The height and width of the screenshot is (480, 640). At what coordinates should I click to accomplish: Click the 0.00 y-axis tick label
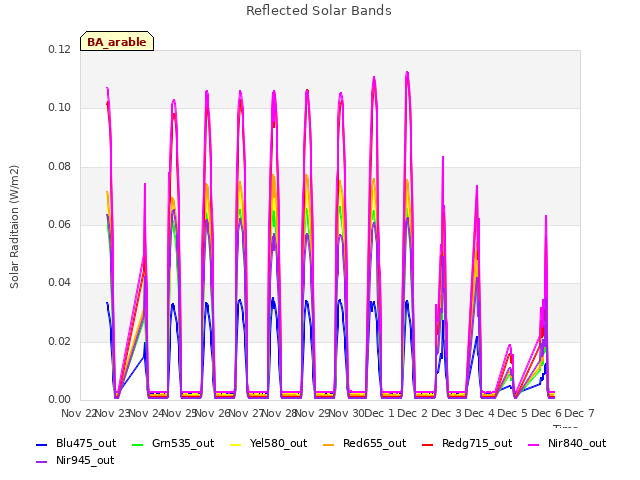[x=60, y=399]
